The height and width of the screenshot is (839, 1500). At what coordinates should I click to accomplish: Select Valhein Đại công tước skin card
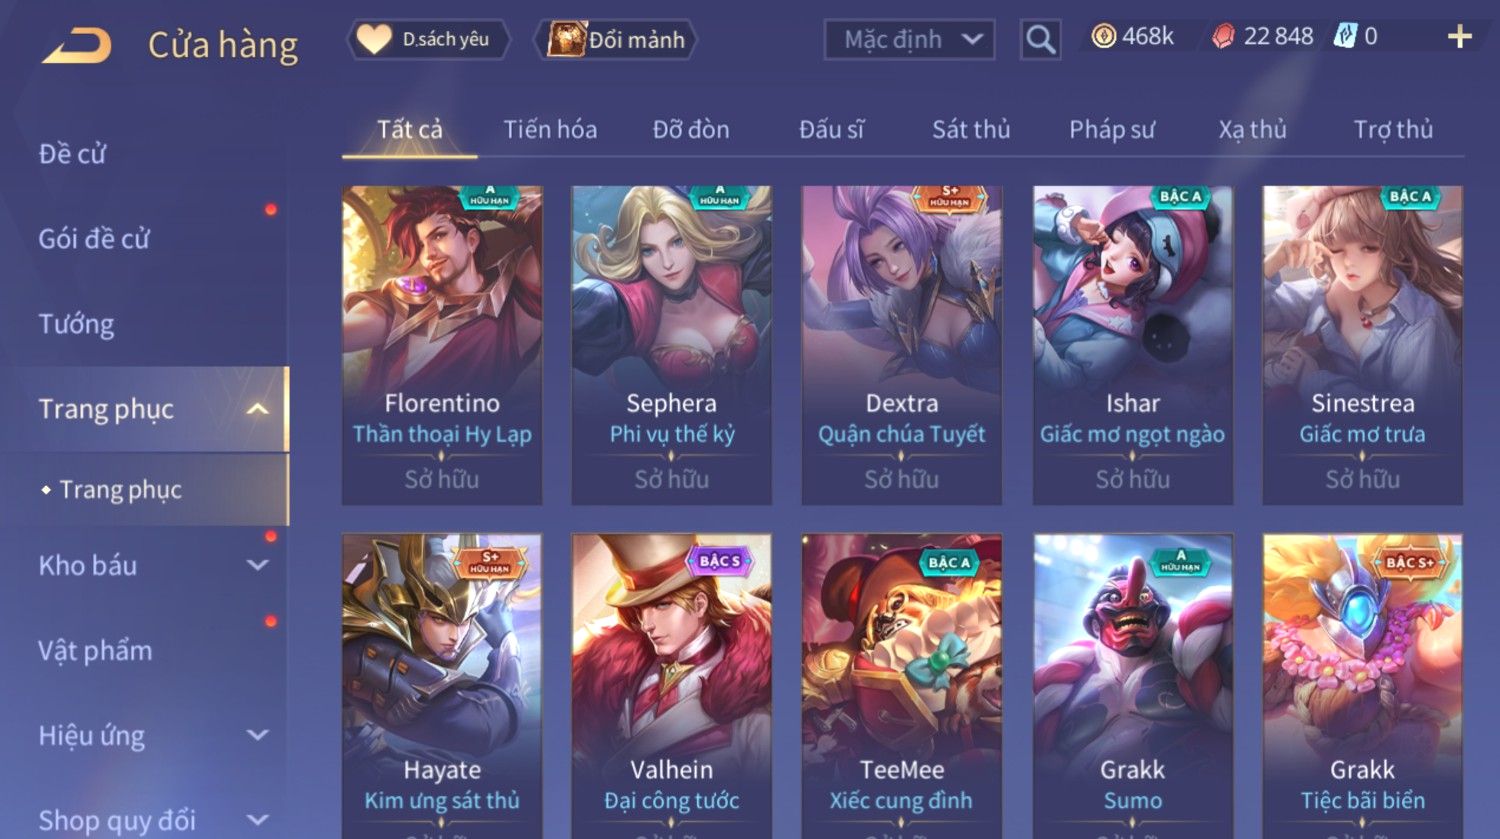[672, 686]
